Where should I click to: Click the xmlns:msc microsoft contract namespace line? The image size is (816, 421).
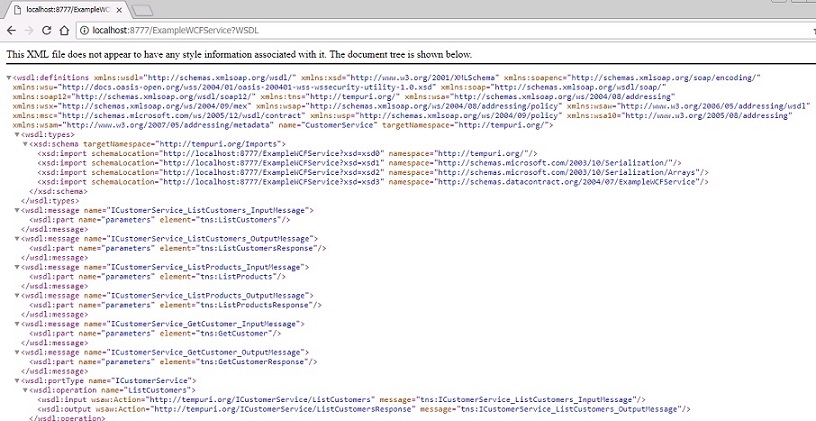[x=402, y=116]
